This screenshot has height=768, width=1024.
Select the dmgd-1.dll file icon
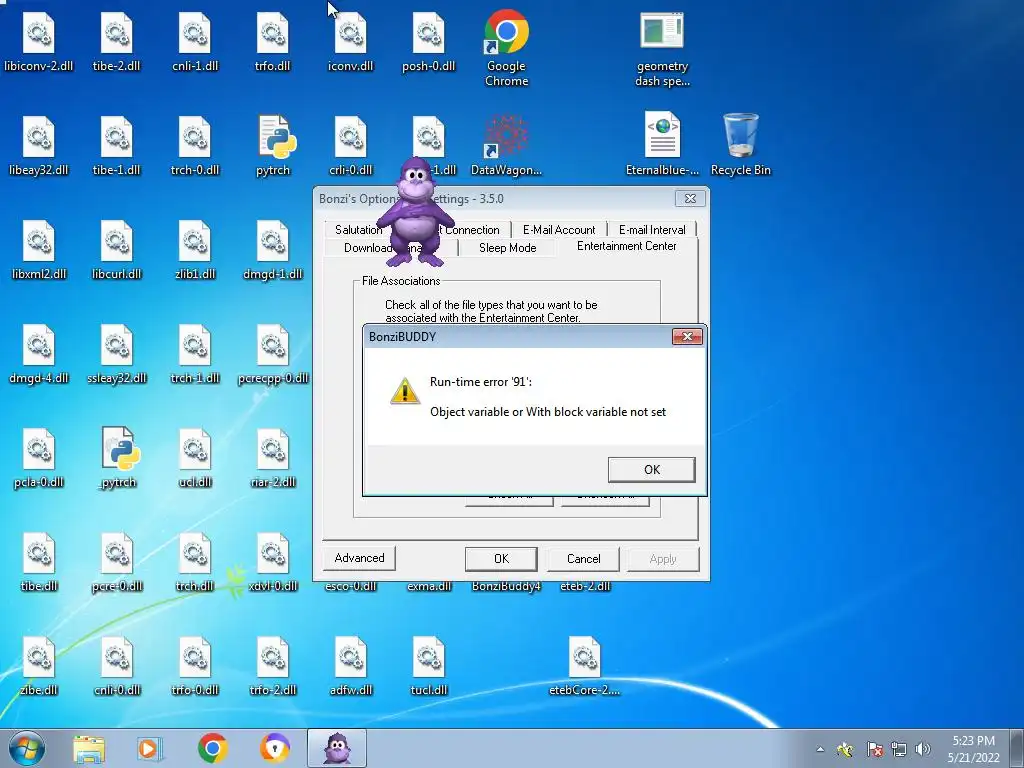tap(273, 249)
